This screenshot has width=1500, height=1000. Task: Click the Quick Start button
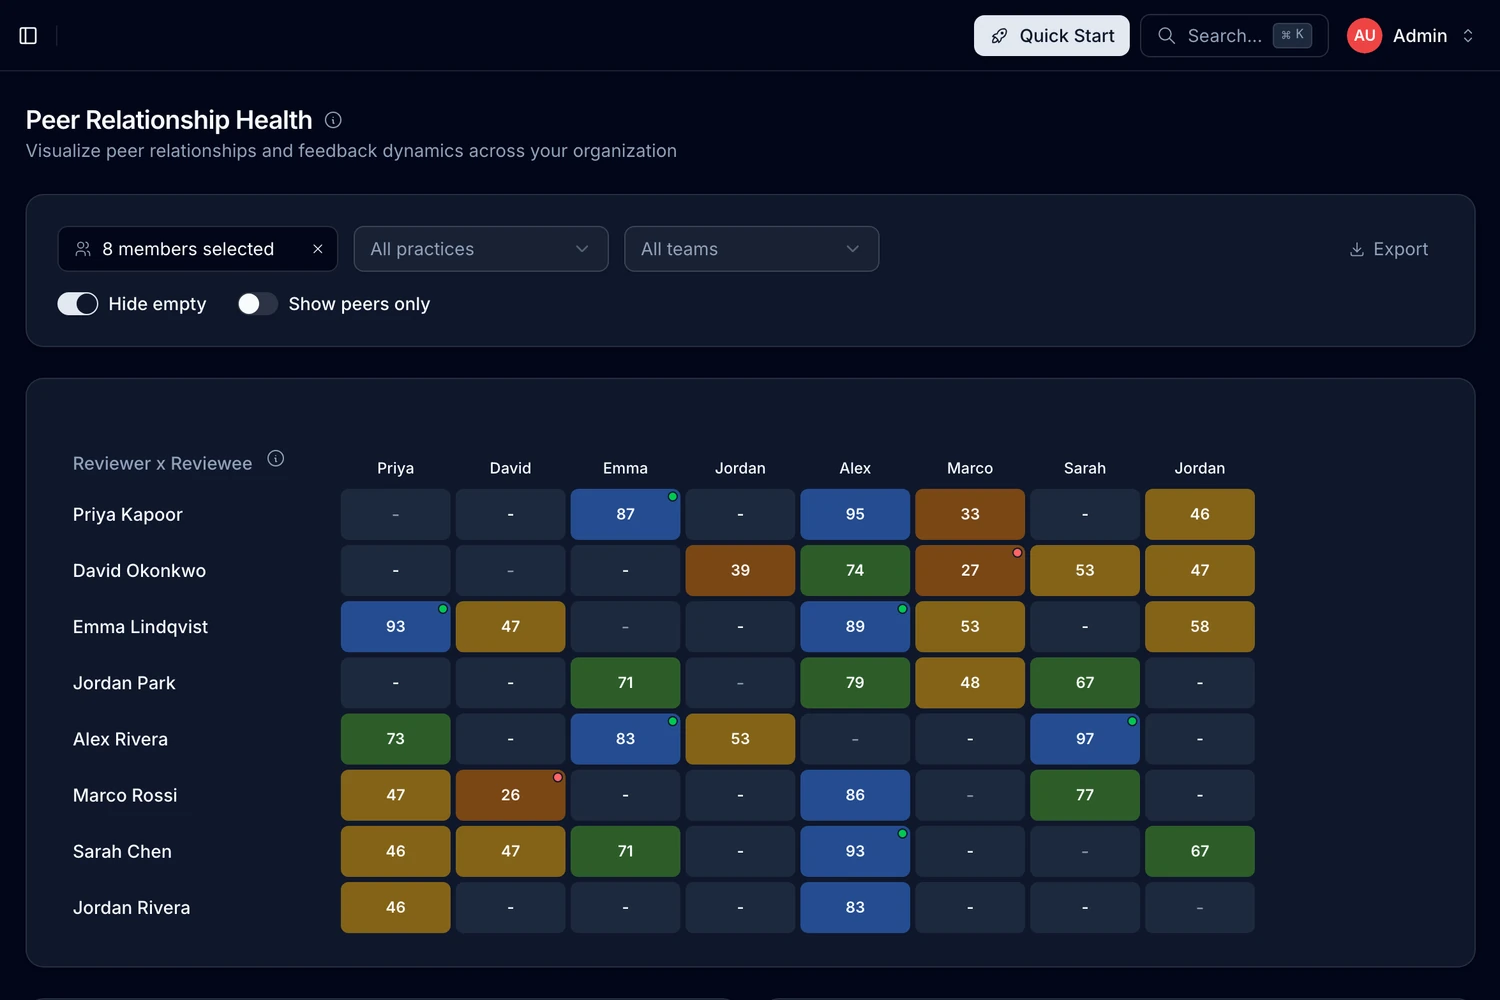tap(1052, 36)
